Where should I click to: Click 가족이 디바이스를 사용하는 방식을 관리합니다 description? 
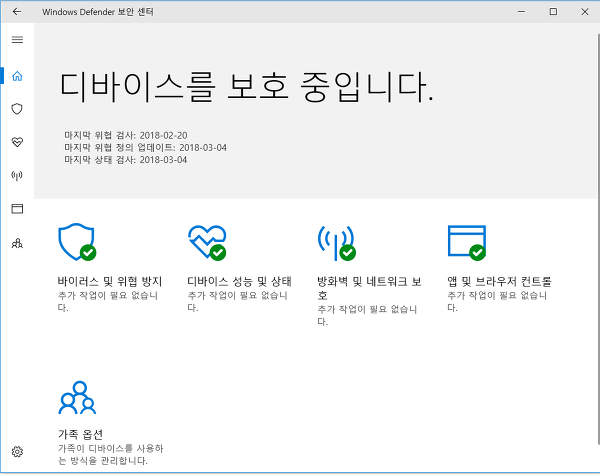(x=111, y=454)
